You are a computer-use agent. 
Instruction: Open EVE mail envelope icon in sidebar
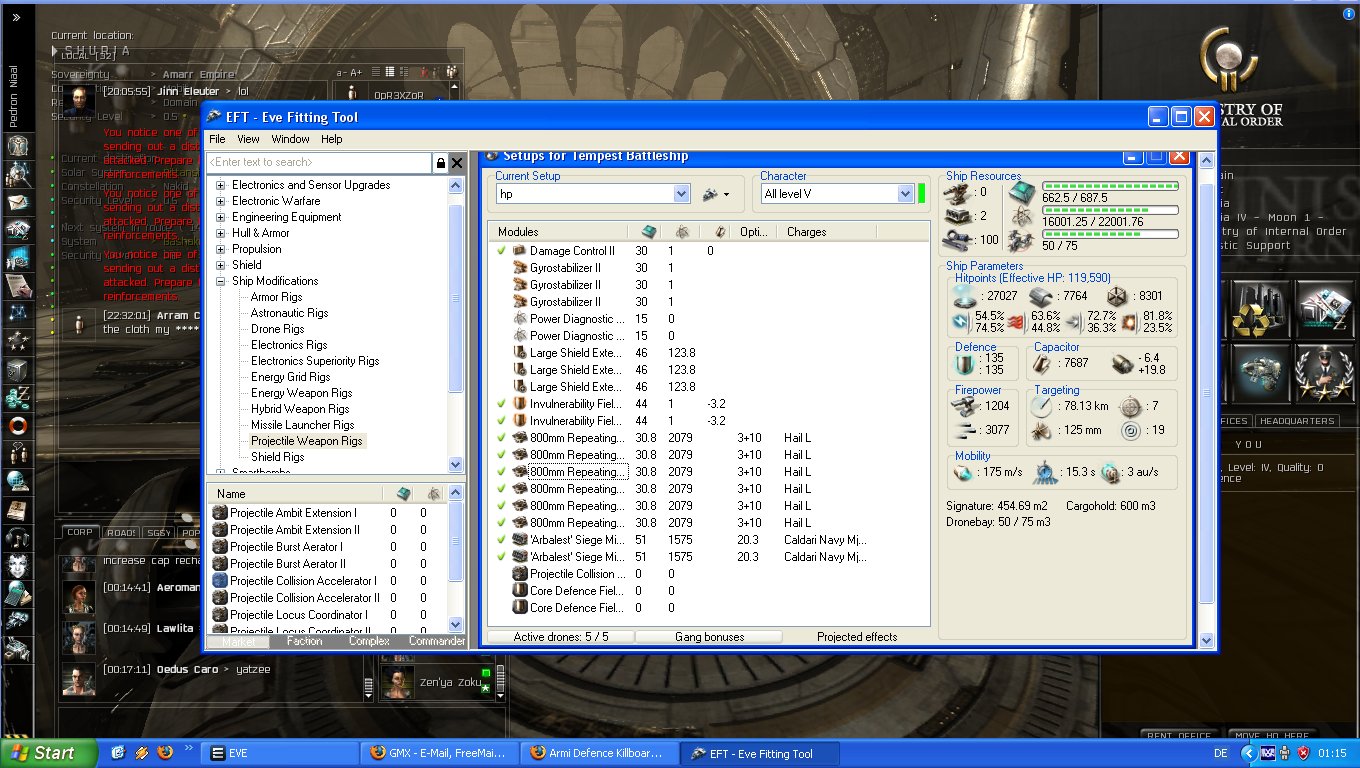click(x=17, y=201)
